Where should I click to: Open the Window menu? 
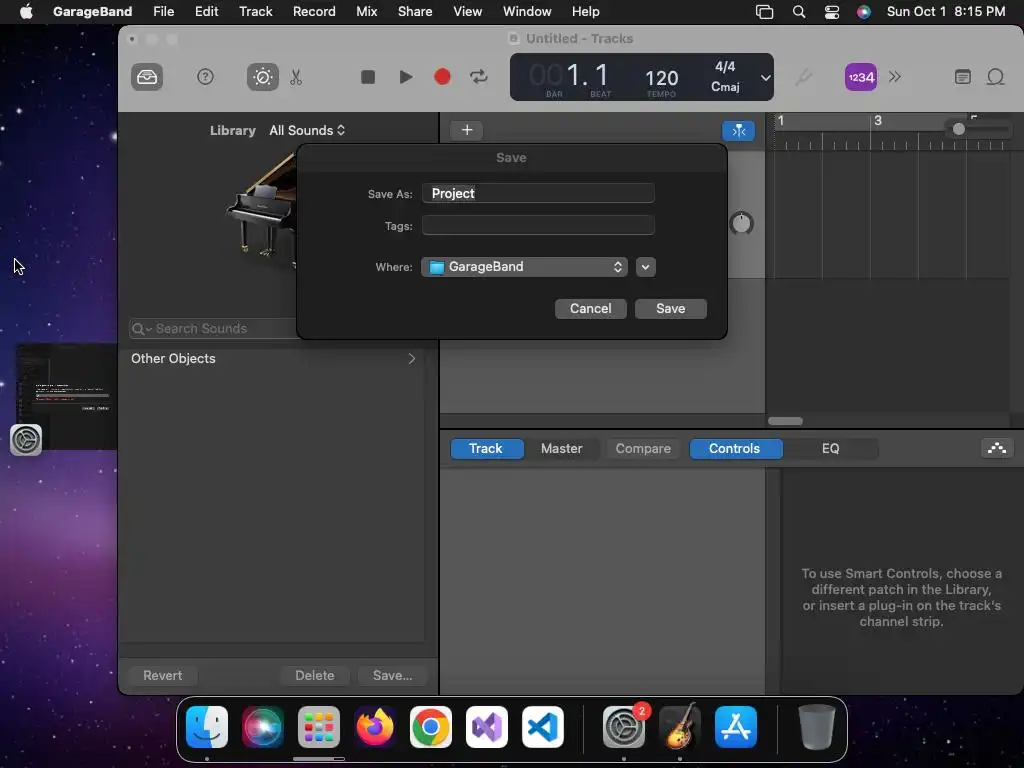[527, 12]
